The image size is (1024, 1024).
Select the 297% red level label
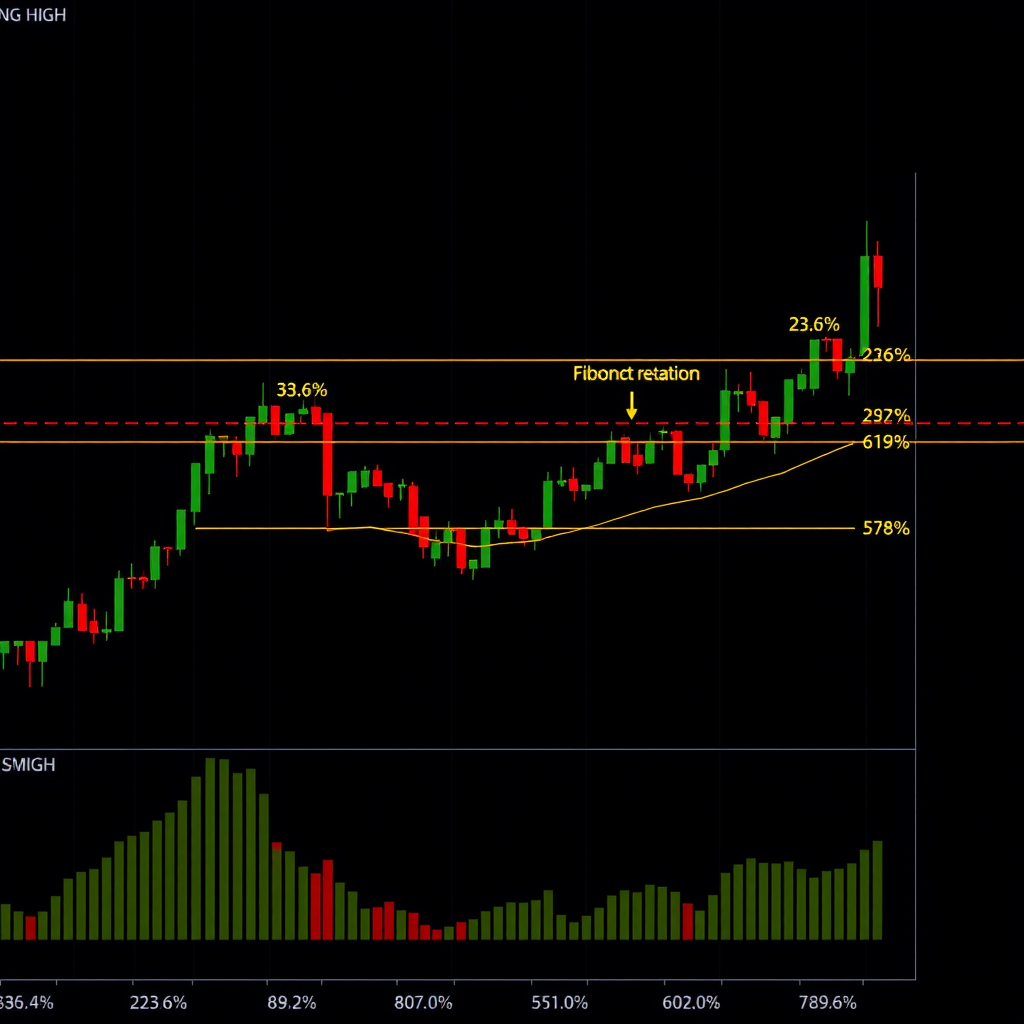pos(886,416)
